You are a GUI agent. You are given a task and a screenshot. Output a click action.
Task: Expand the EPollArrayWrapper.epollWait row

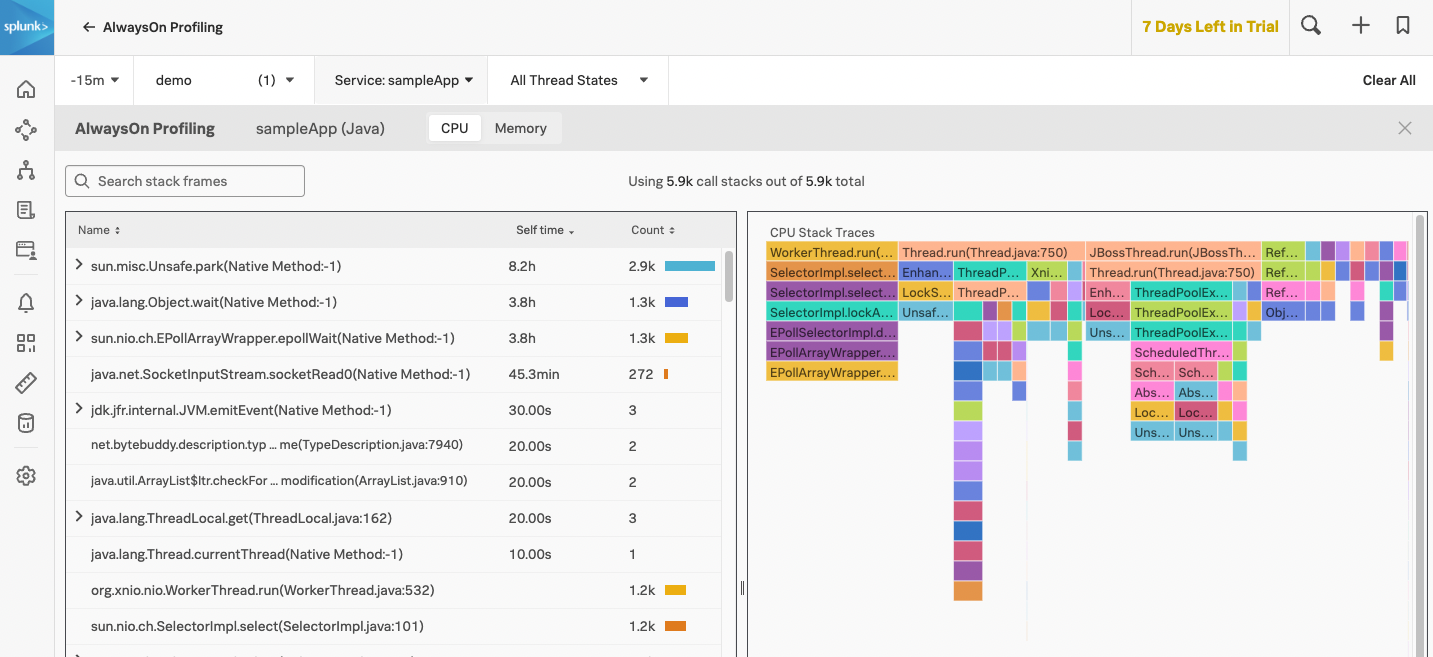point(79,337)
